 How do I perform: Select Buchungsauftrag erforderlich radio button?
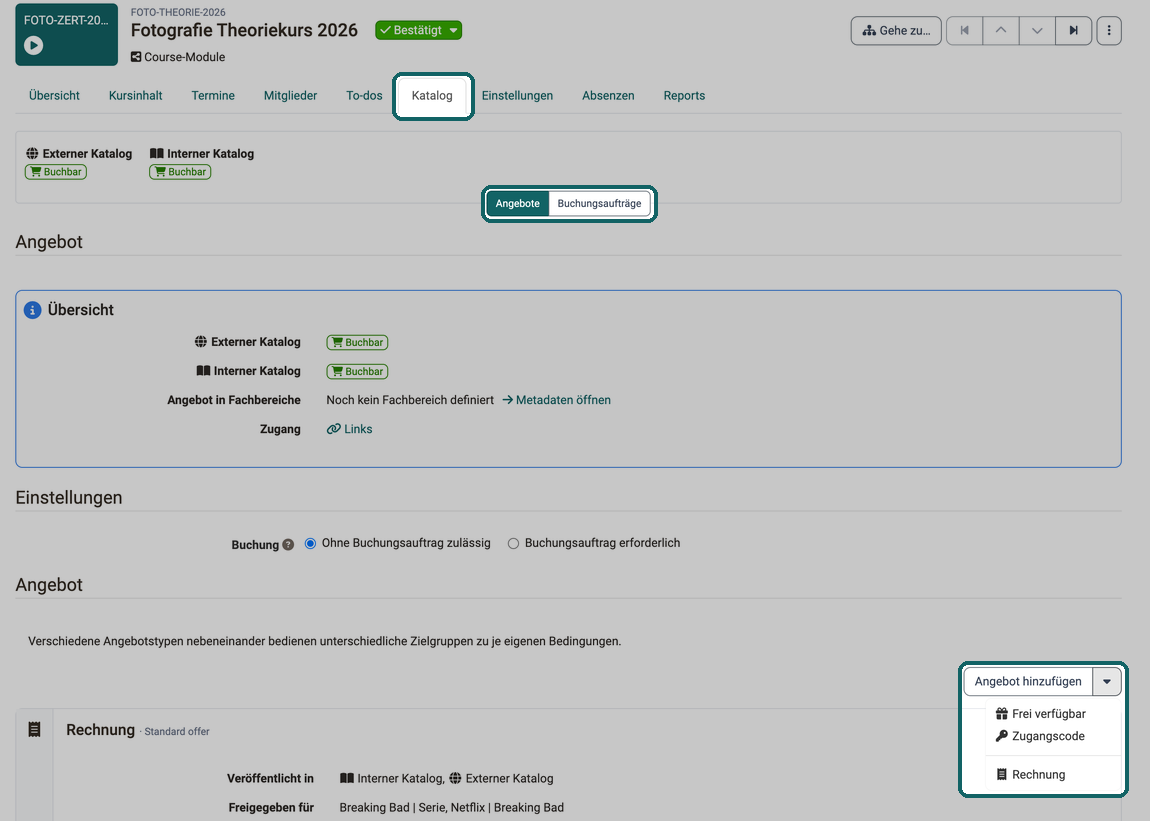click(513, 544)
